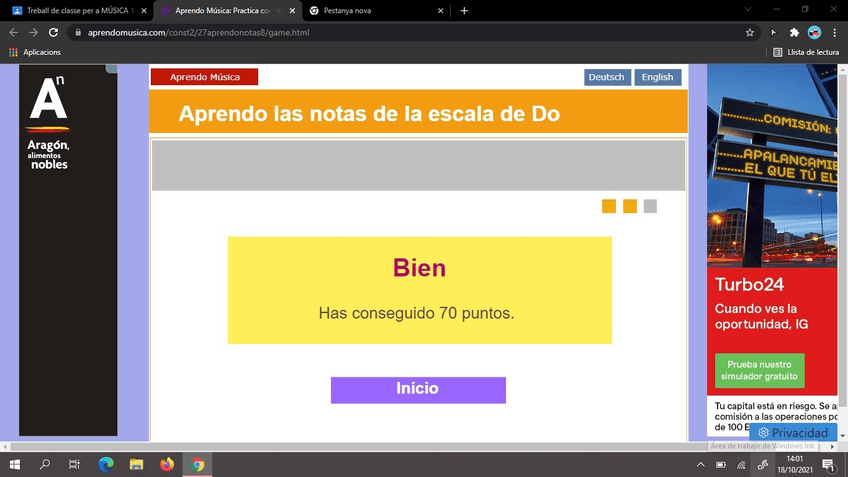
Task: Switch to Pestanya nova tab
Action: (370, 10)
